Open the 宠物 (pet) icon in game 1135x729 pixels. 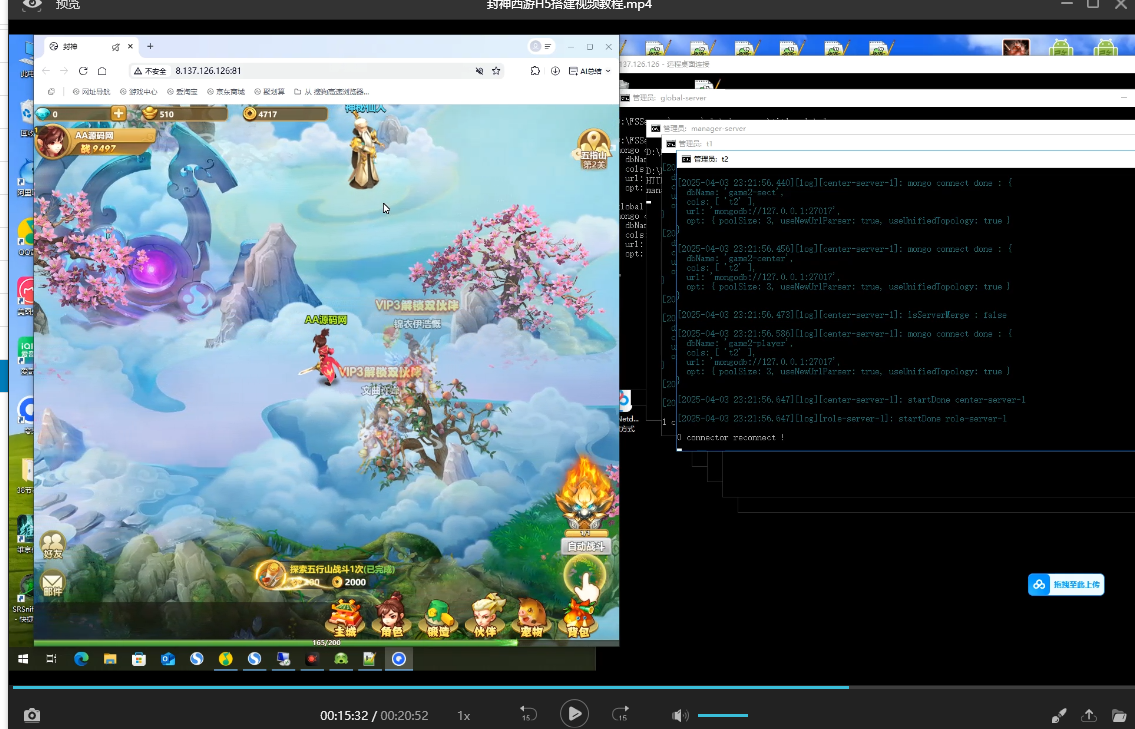531,617
